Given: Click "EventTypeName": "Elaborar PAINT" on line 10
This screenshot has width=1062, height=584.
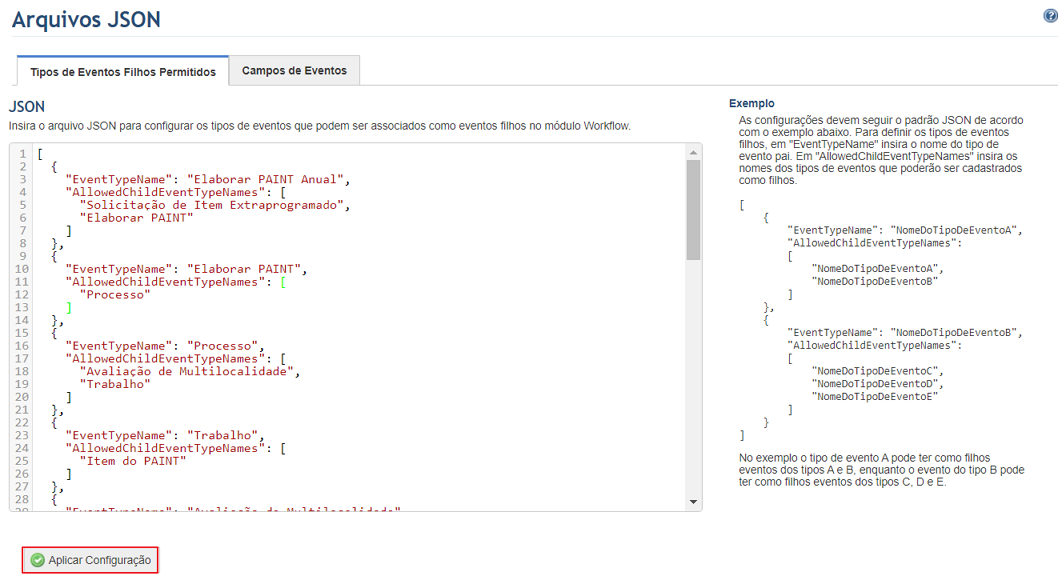Looking at the screenshot, I should [x=183, y=269].
